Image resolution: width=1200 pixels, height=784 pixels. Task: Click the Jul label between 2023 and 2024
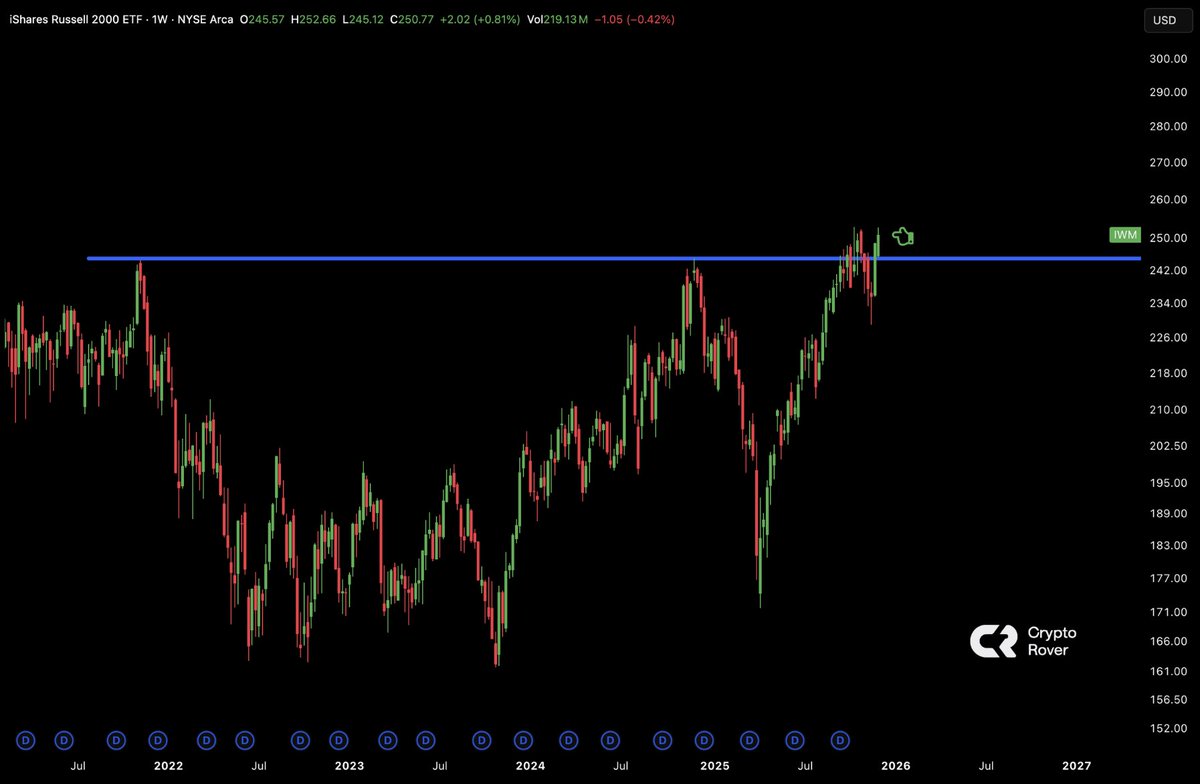tap(440, 766)
